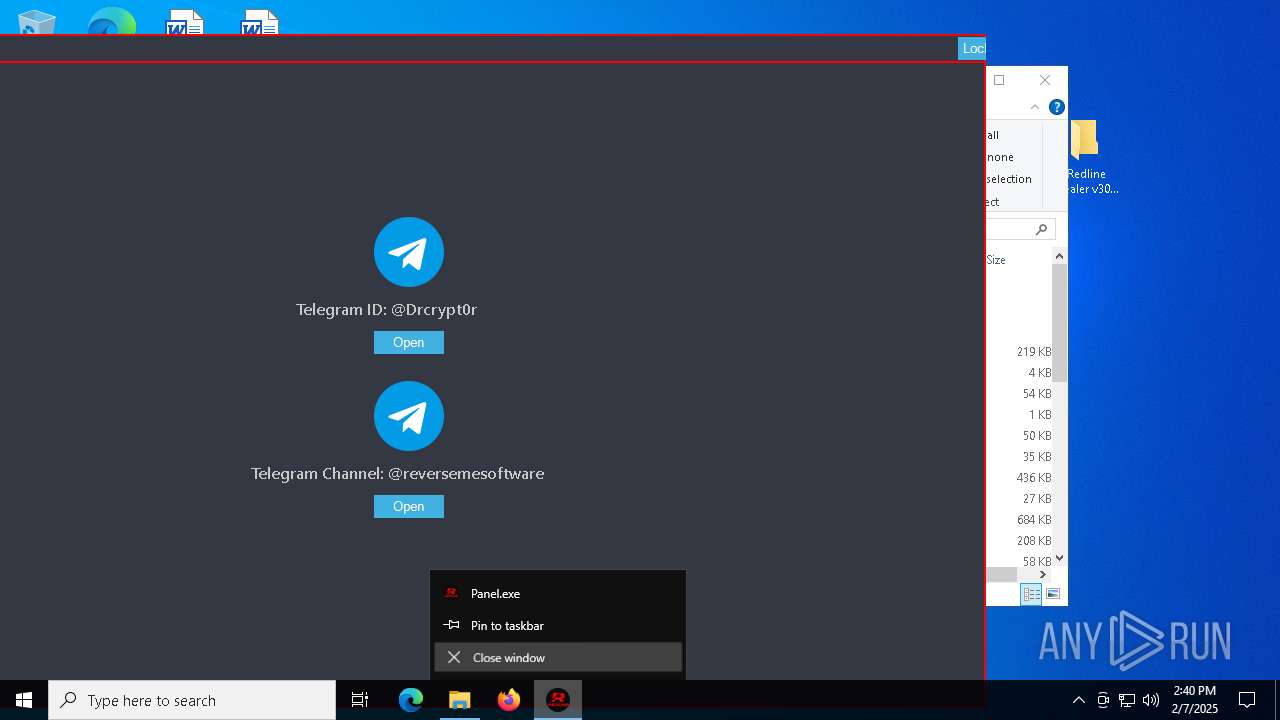Show hidden system tray icons

[1078, 700]
